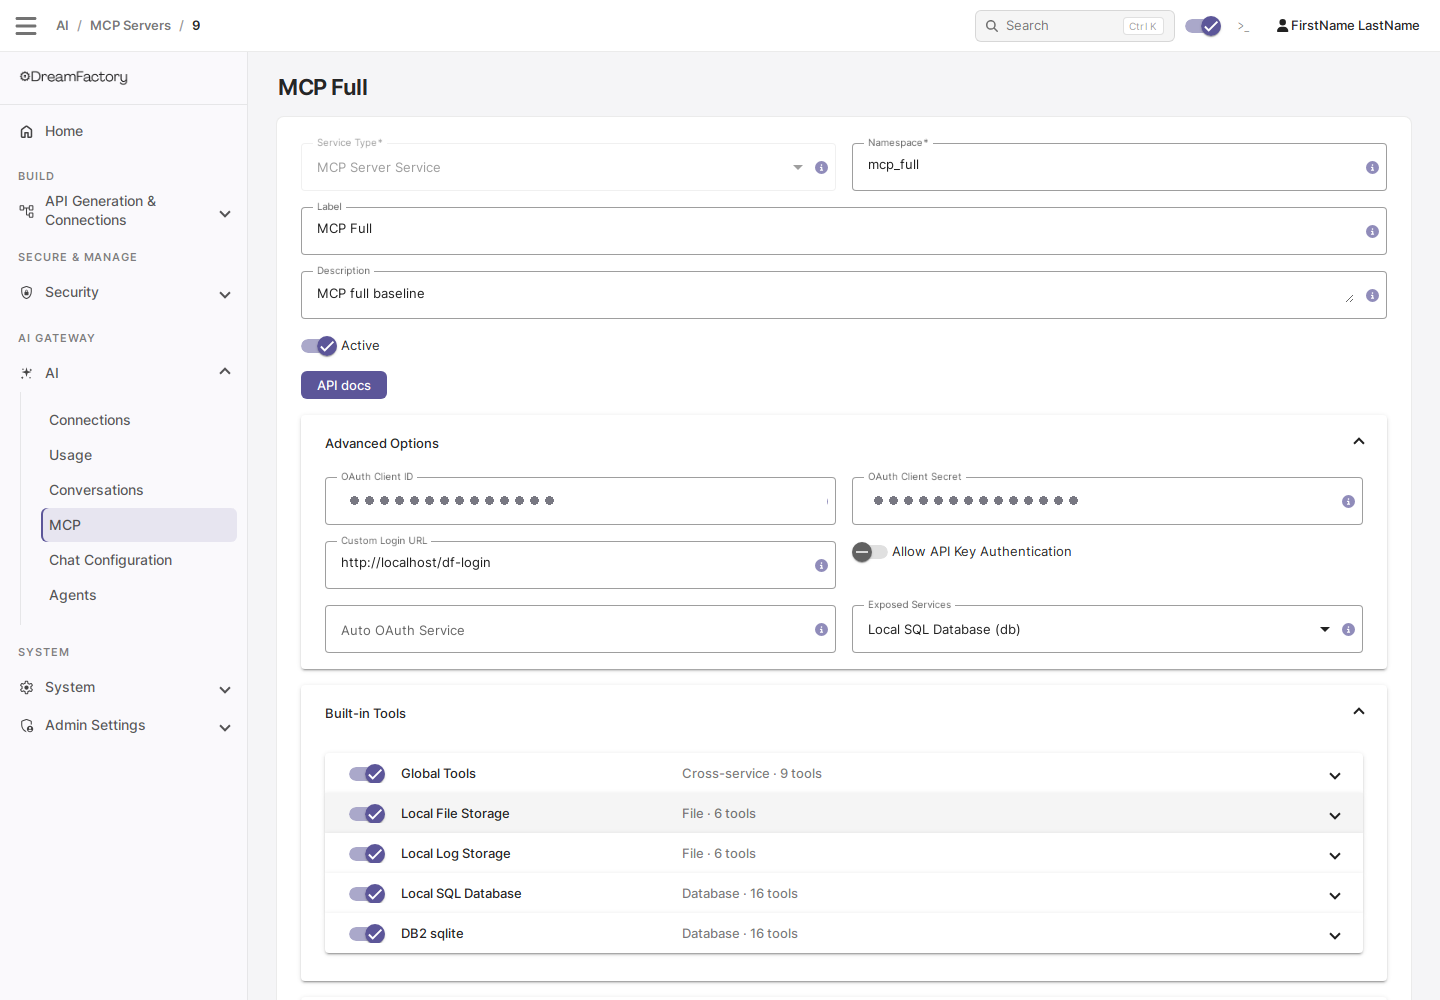Click the Home house icon

pos(27,131)
